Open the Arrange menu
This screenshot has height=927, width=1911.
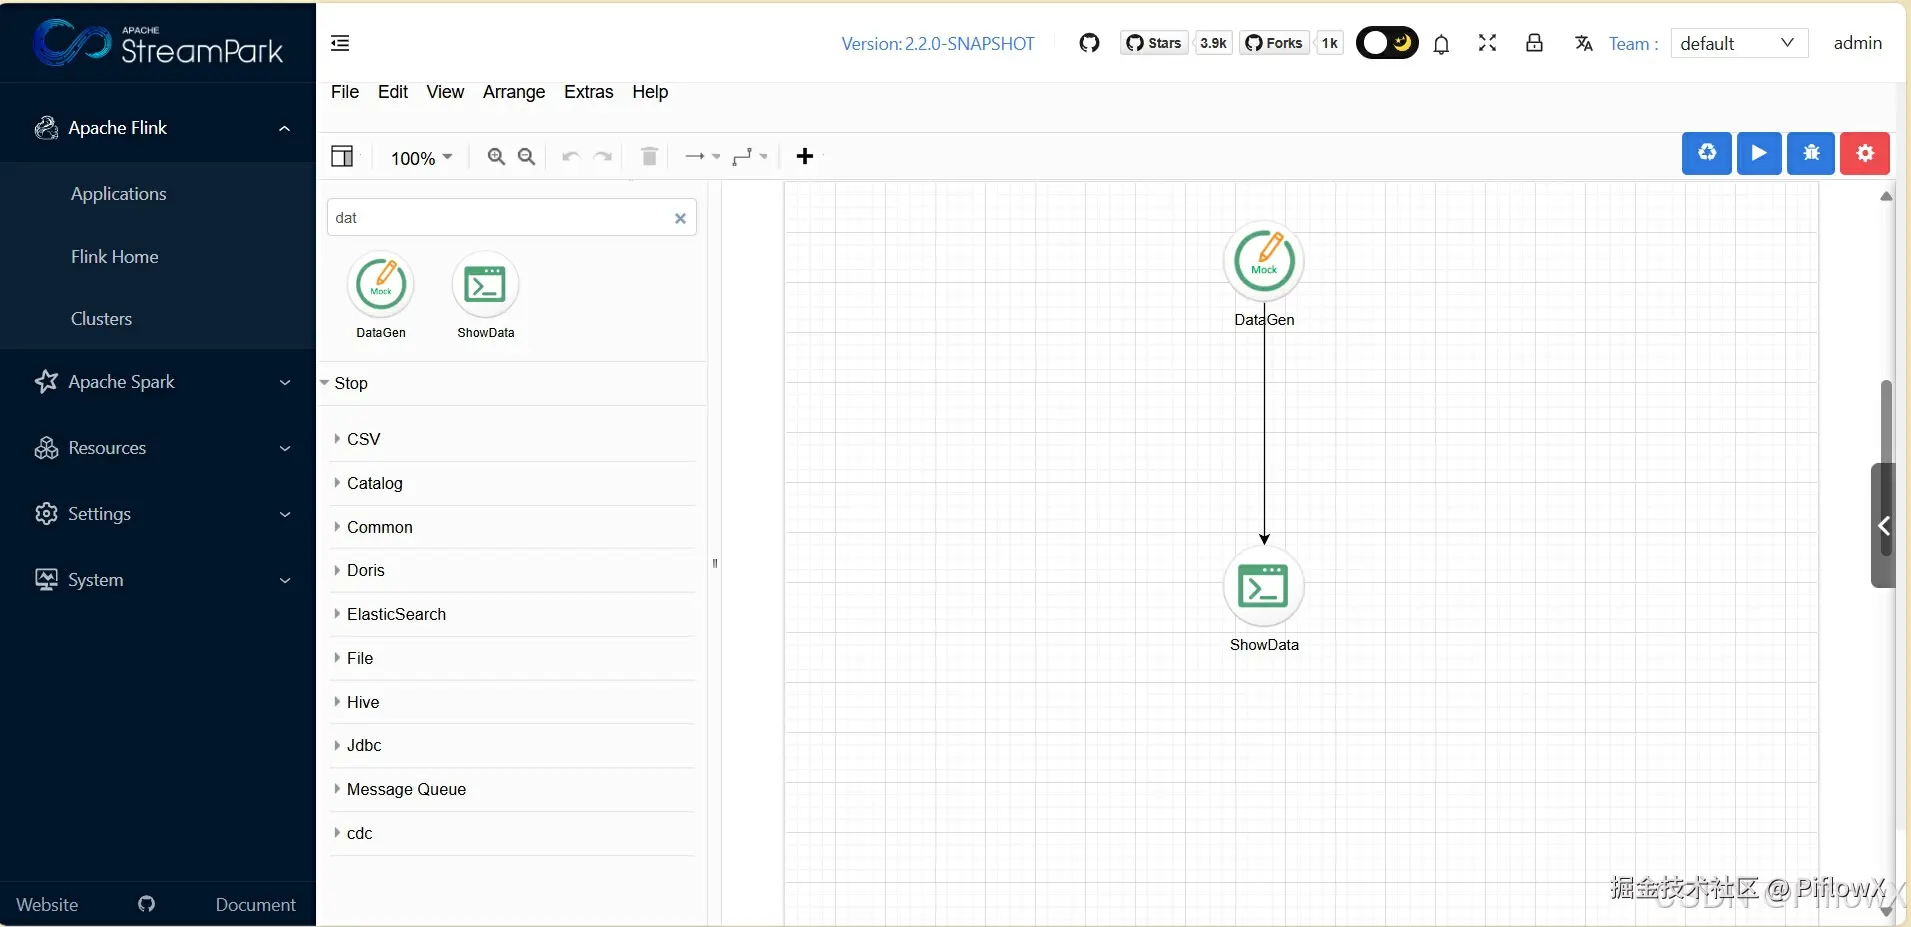[x=514, y=92]
